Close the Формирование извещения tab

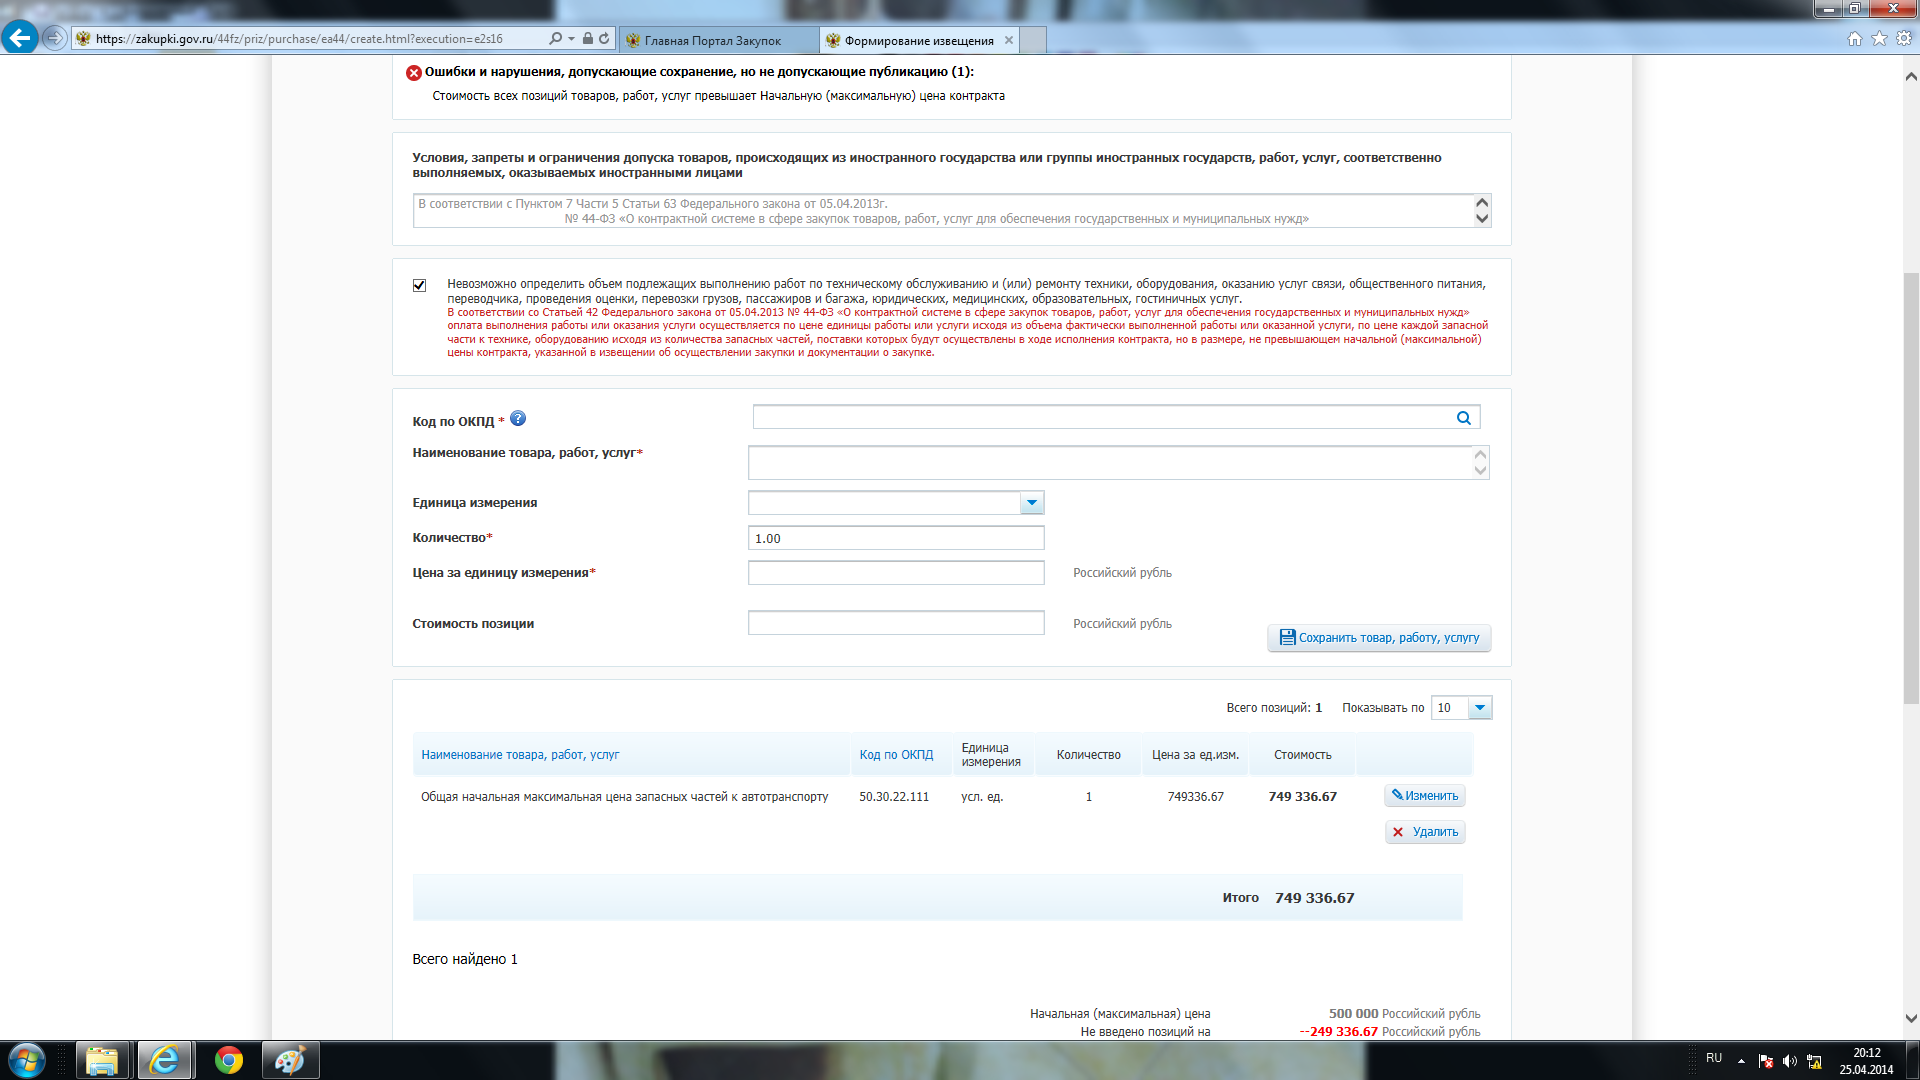pos(1009,41)
